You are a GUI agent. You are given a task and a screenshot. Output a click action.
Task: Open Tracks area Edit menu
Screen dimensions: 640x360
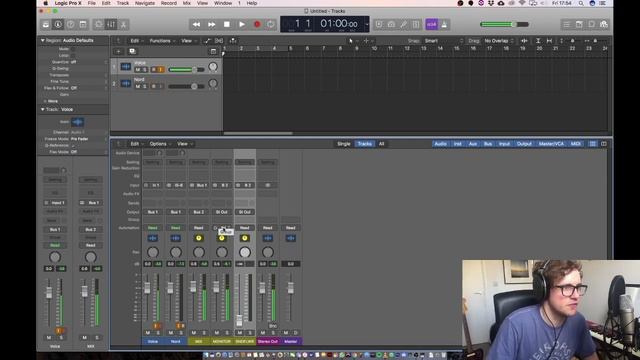point(136,41)
